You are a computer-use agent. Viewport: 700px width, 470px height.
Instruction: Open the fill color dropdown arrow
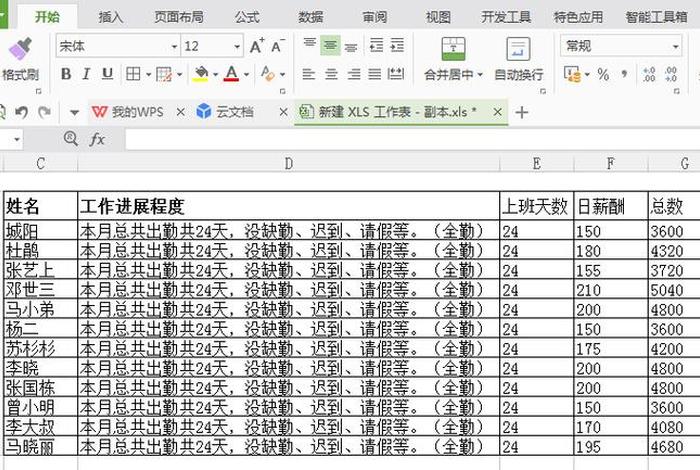click(215, 74)
